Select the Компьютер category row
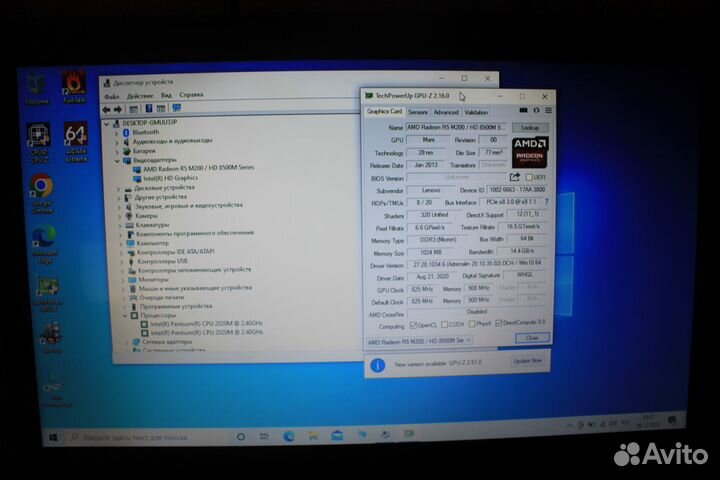The width and height of the screenshot is (720, 480). coord(147,243)
